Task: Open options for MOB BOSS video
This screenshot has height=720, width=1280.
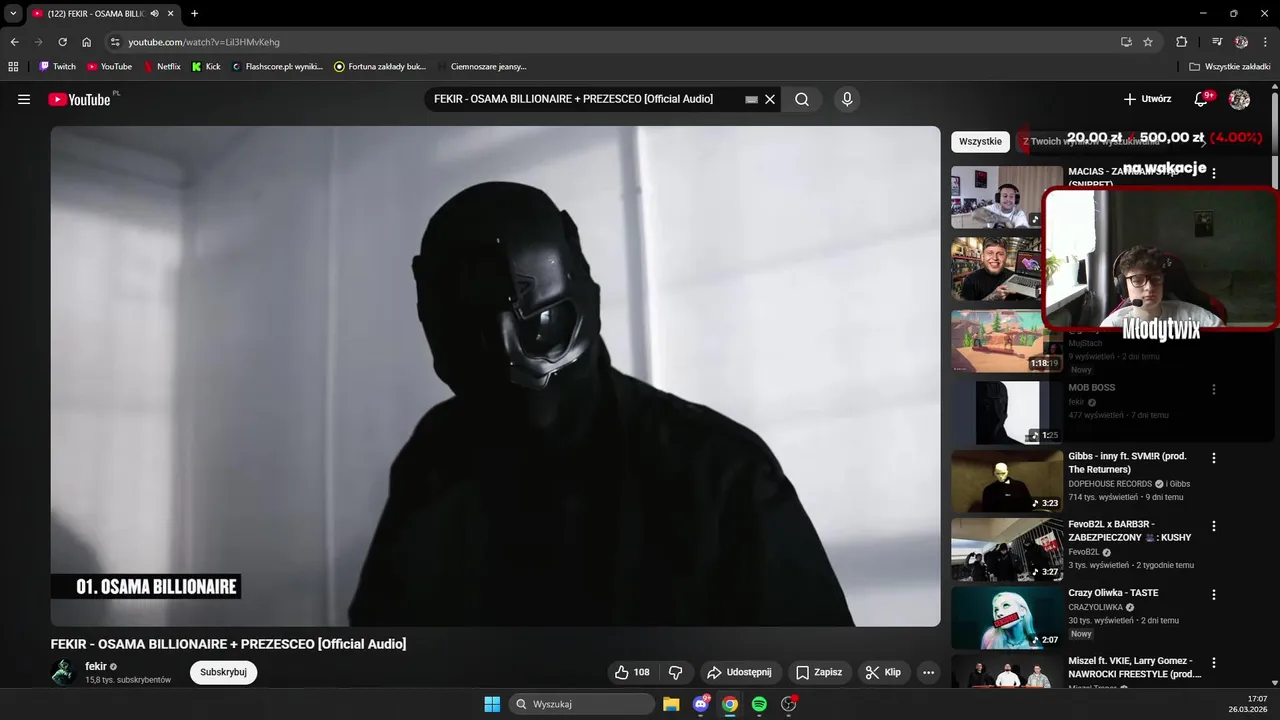Action: pos(1214,389)
